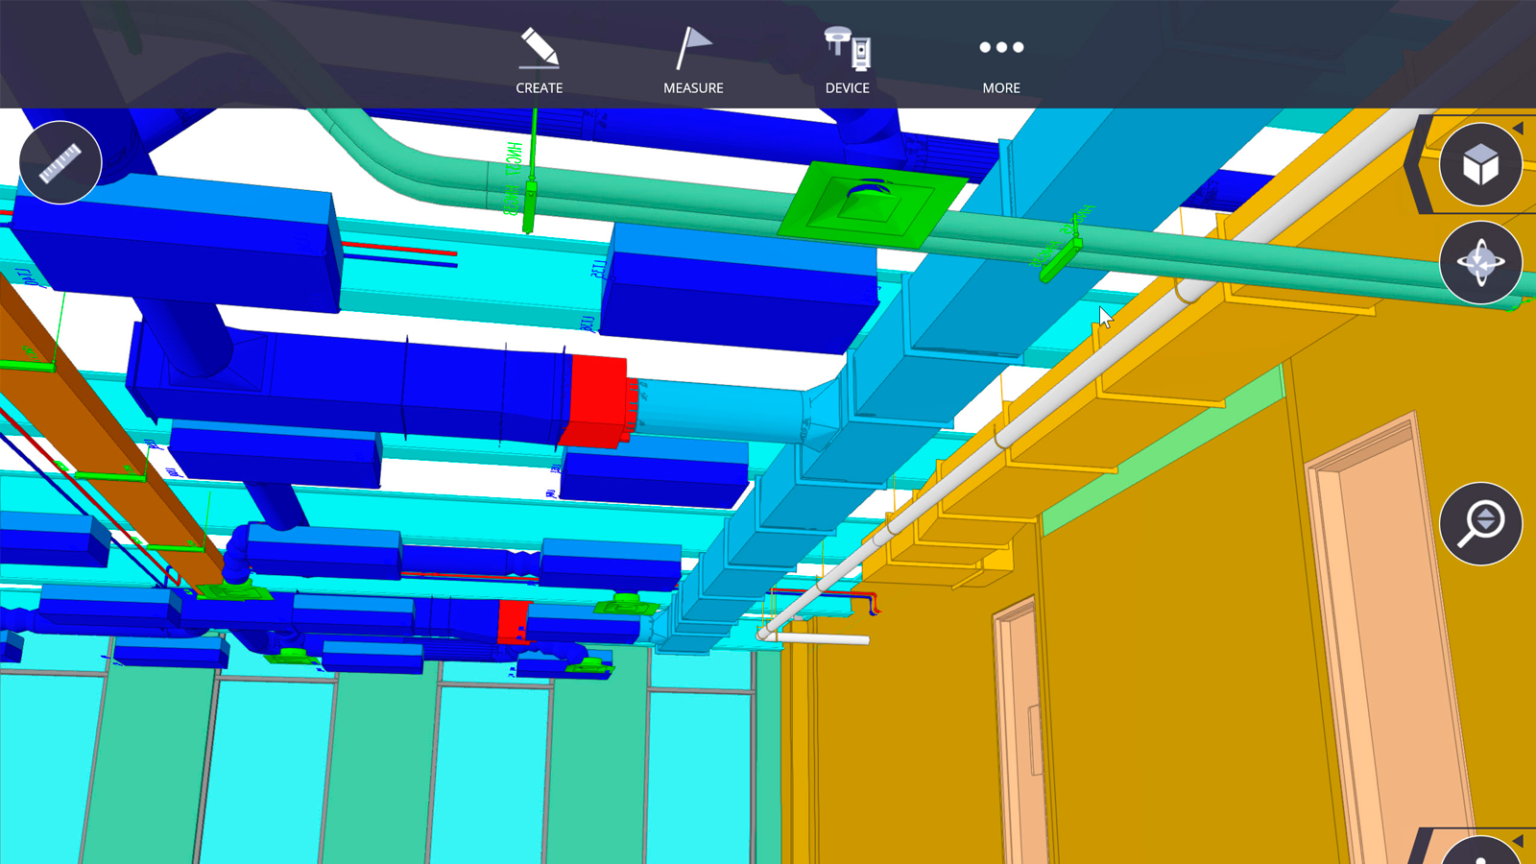1536x864 pixels.
Task: Activate the orbit navigation control
Action: click(1481, 262)
